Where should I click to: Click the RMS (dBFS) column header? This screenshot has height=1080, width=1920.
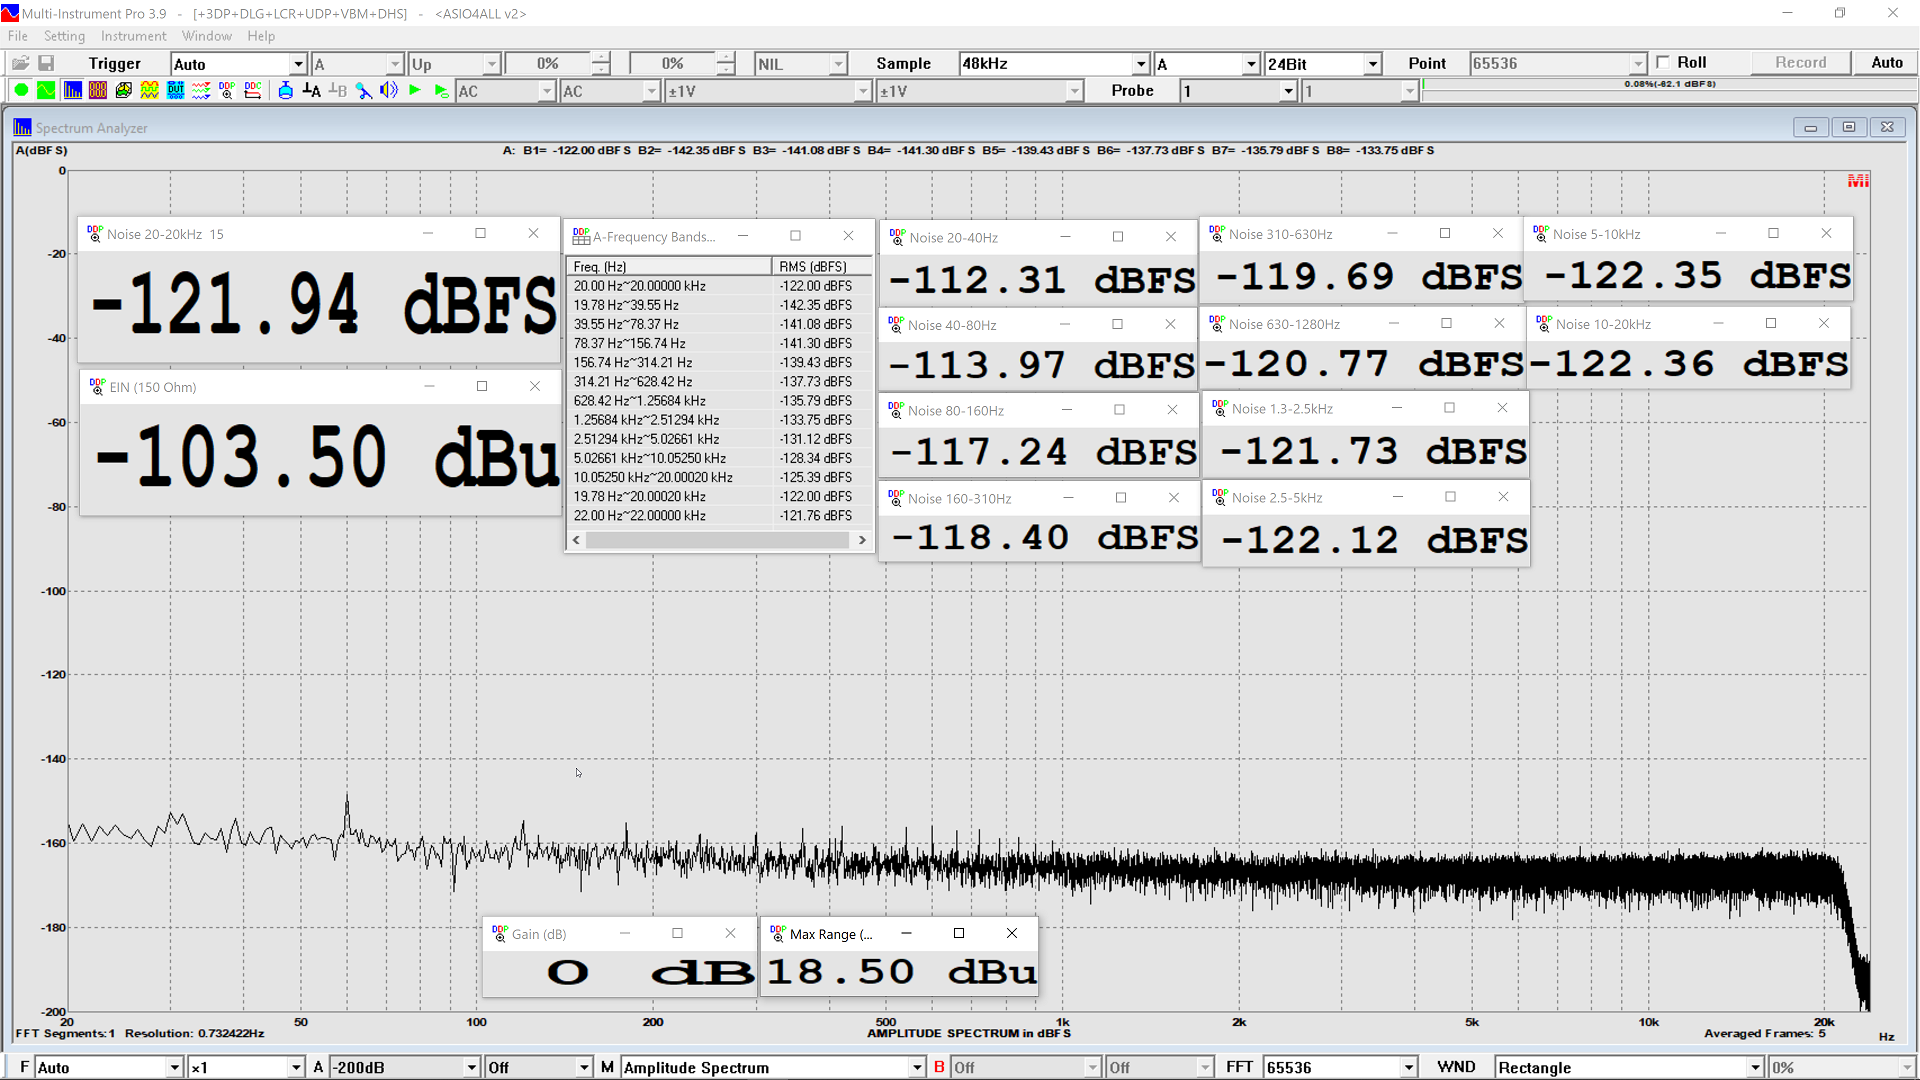pyautogui.click(x=821, y=267)
